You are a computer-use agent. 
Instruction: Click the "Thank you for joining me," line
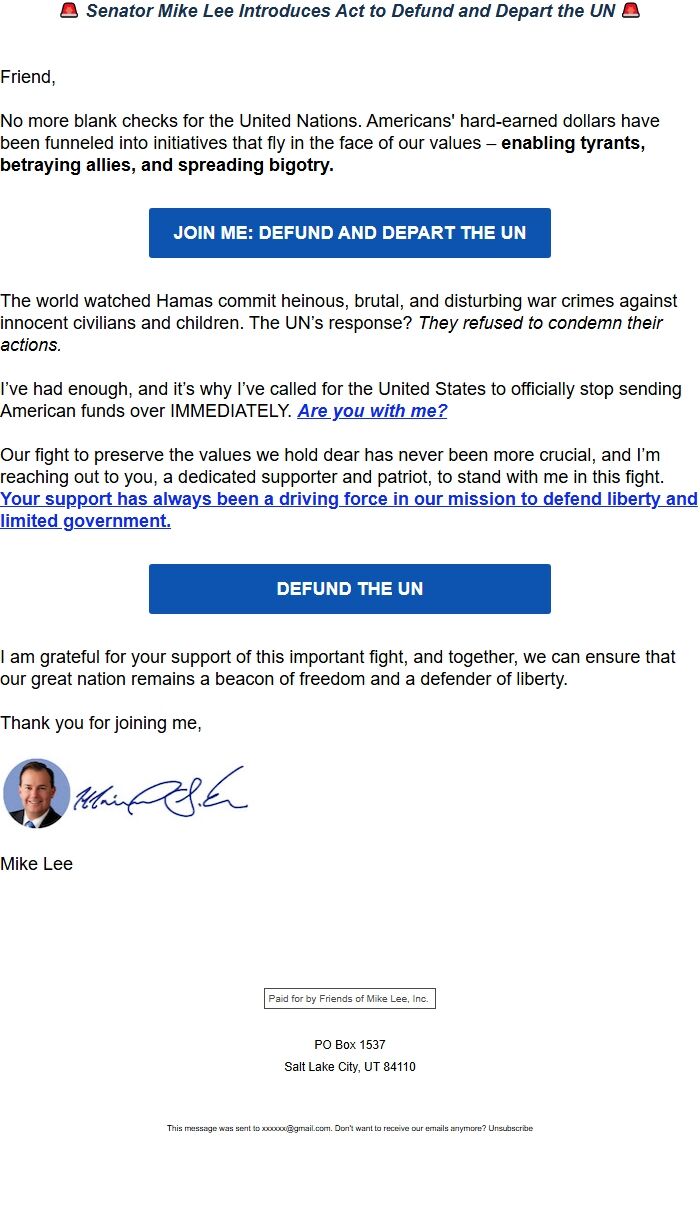click(101, 723)
